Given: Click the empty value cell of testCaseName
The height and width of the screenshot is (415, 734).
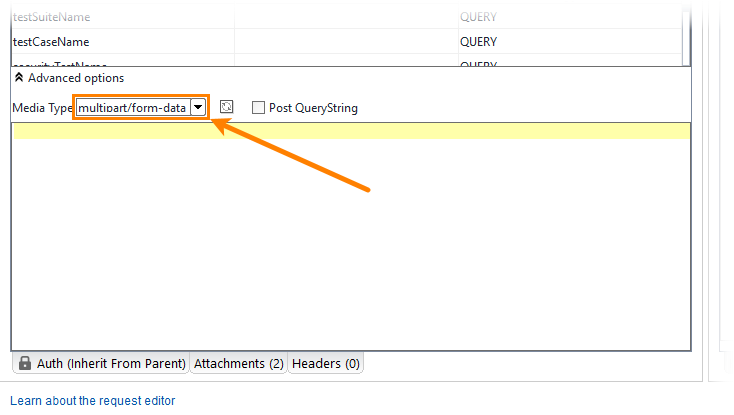Looking at the screenshot, I should (346, 42).
